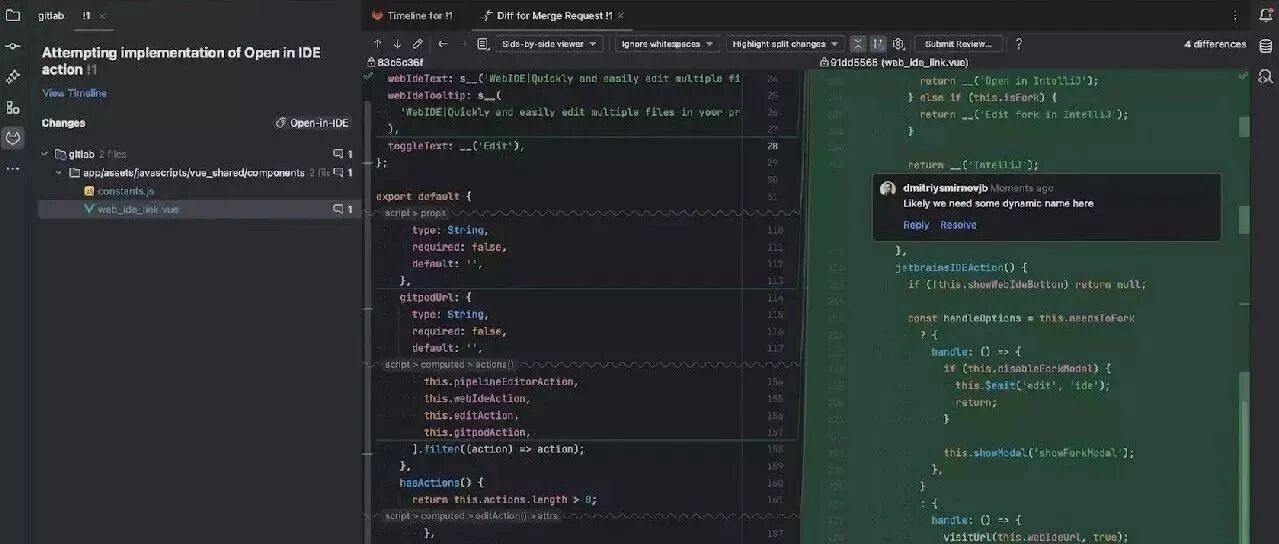Open the Commit tool window icon
Image resolution: width=1279 pixels, height=544 pixels.
tap(13, 46)
